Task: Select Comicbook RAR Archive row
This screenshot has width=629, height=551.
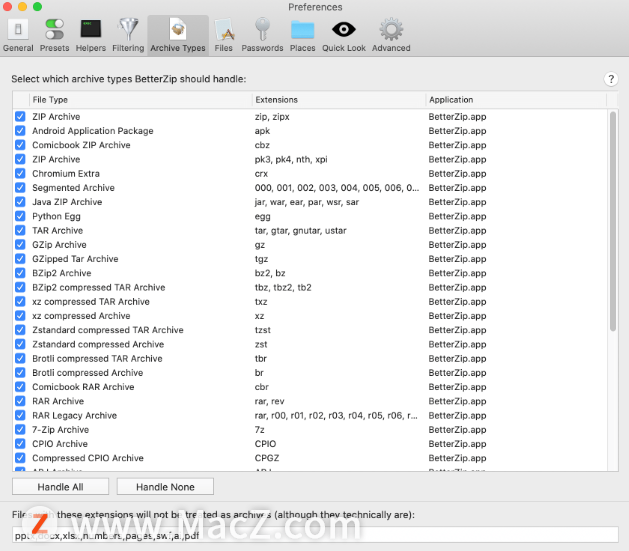Action: tap(310, 387)
